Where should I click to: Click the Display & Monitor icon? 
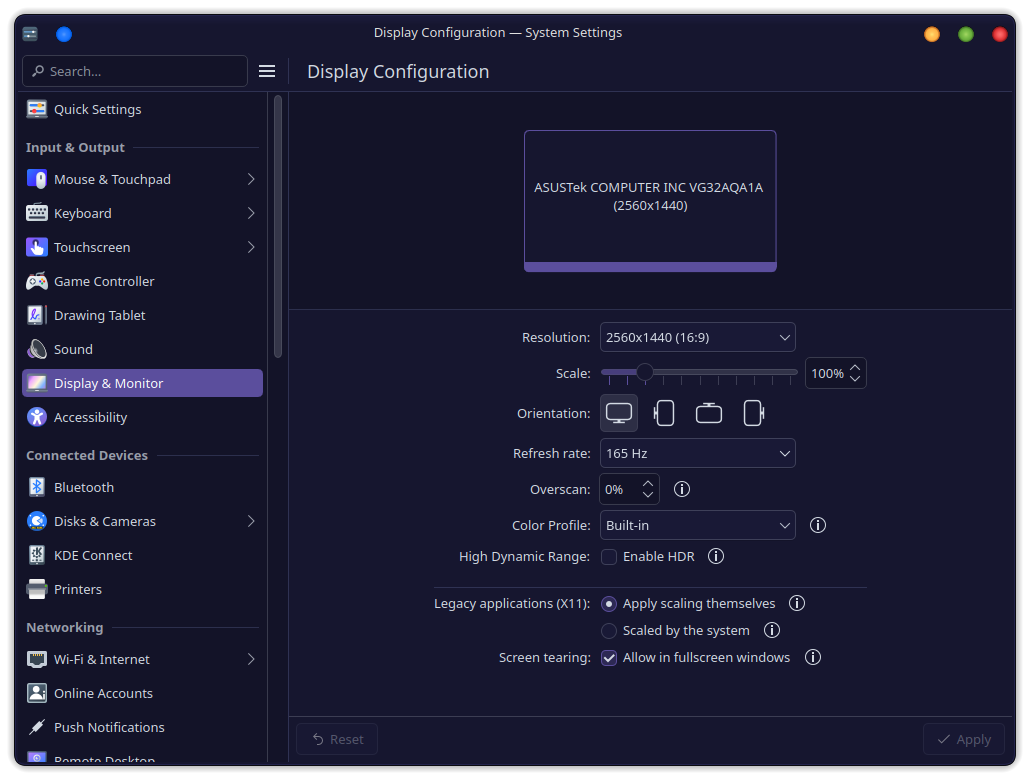click(x=37, y=383)
